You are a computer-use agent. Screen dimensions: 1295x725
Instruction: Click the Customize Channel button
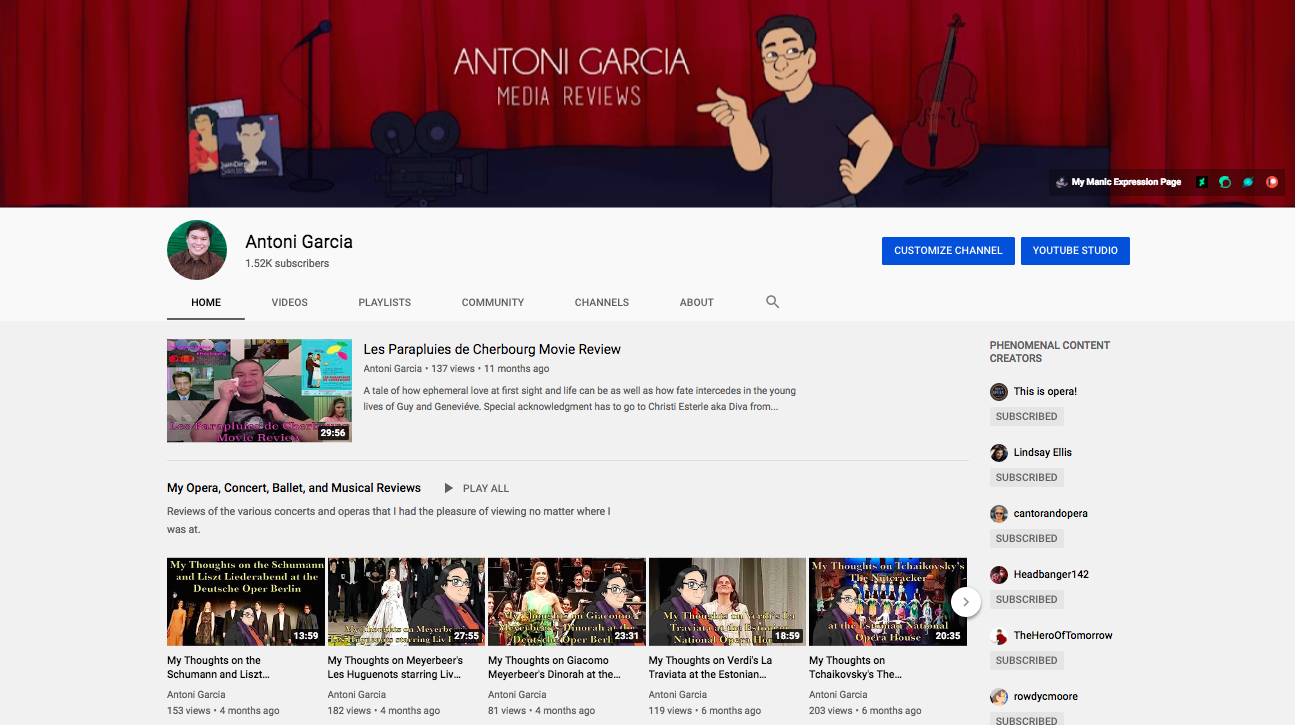pos(948,251)
